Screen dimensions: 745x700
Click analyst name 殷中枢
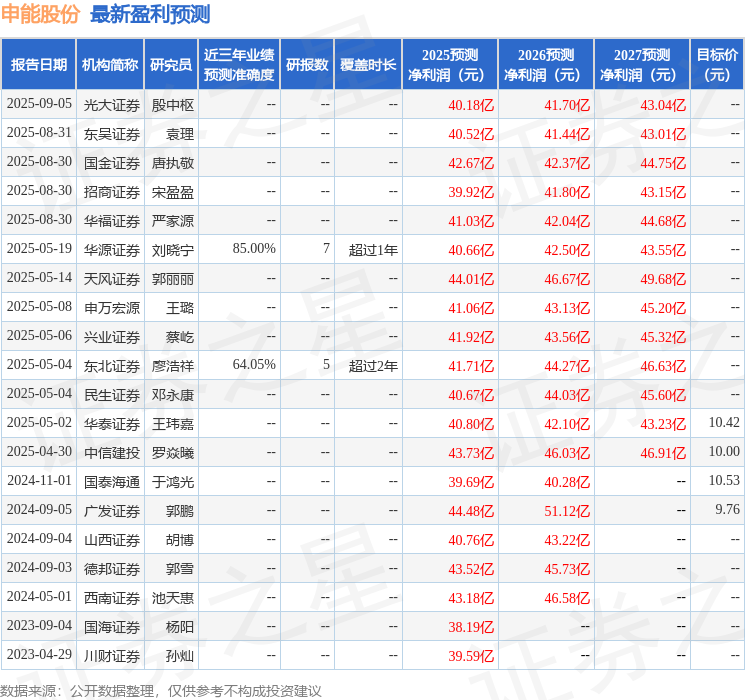pyautogui.click(x=172, y=105)
